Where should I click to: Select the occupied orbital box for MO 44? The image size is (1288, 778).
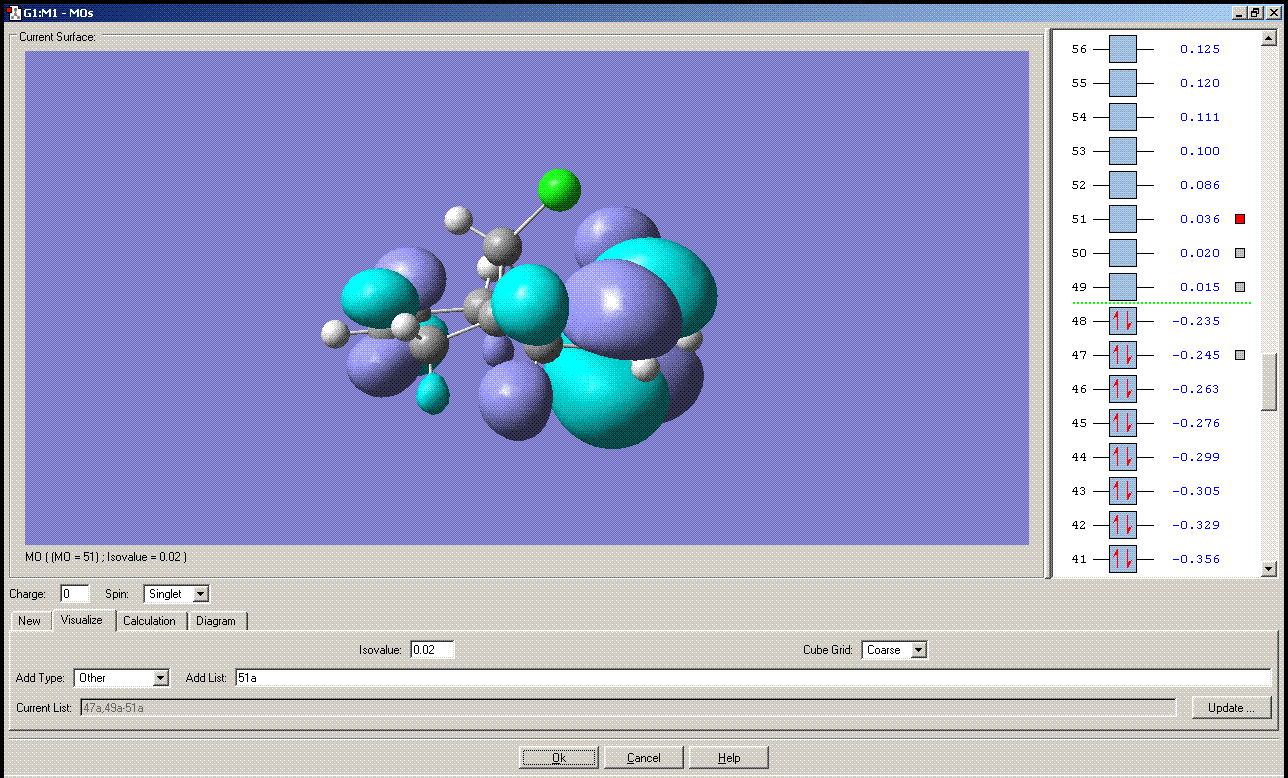[1123, 457]
